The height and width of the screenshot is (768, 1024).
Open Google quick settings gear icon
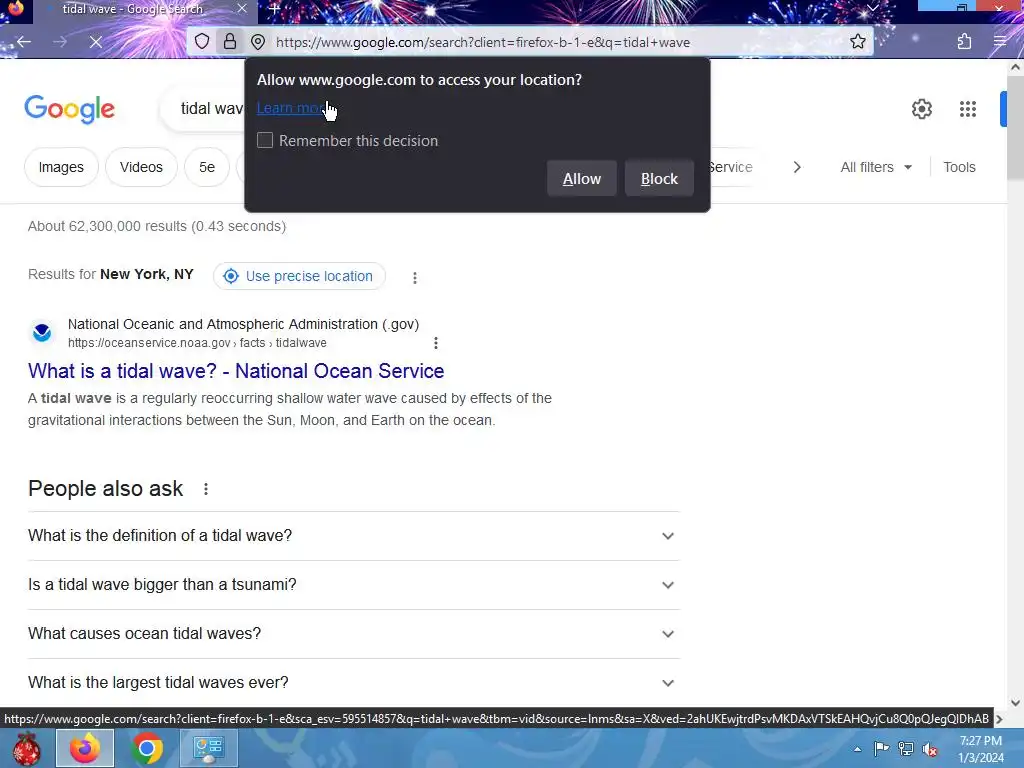921,108
